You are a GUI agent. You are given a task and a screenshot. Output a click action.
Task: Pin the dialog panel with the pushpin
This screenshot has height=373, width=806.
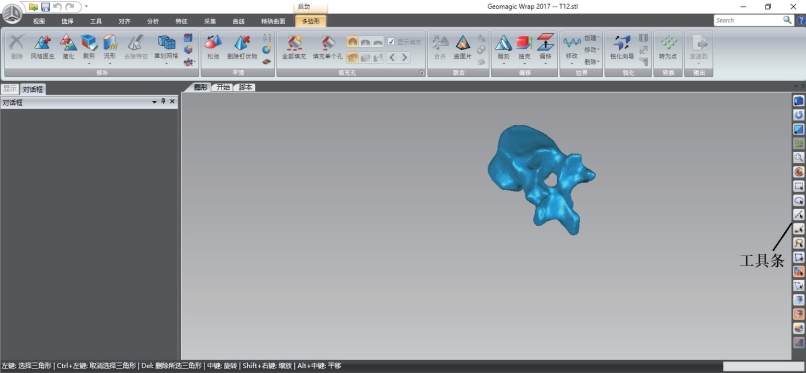pos(163,102)
